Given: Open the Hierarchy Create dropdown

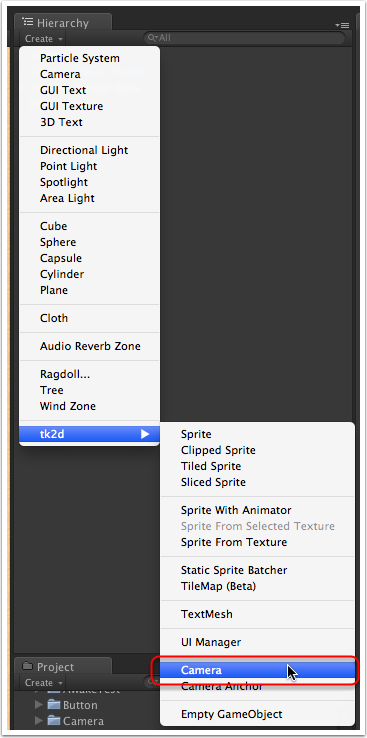Looking at the screenshot, I should (44, 39).
